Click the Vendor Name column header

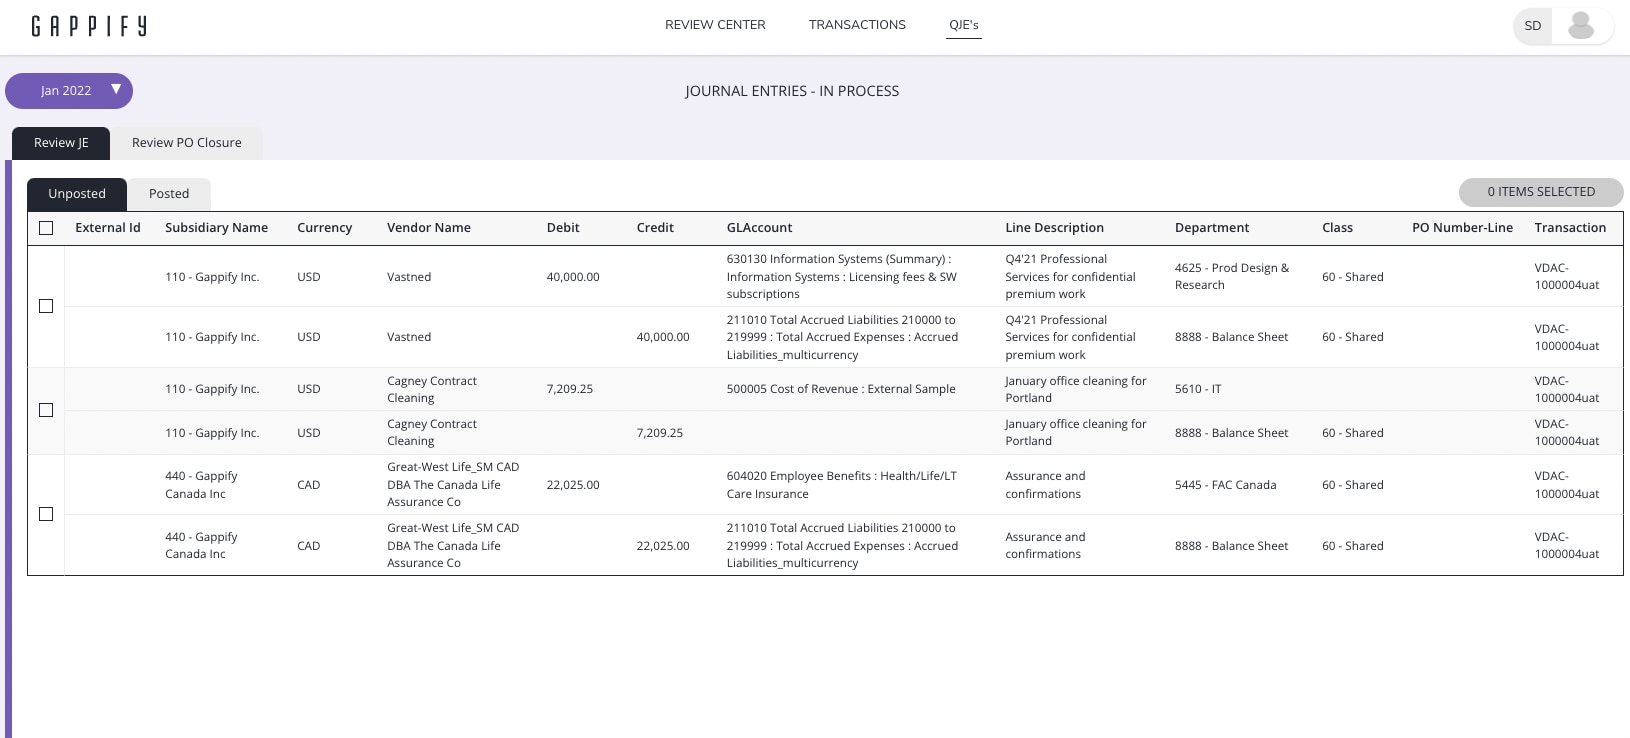[x=429, y=228]
